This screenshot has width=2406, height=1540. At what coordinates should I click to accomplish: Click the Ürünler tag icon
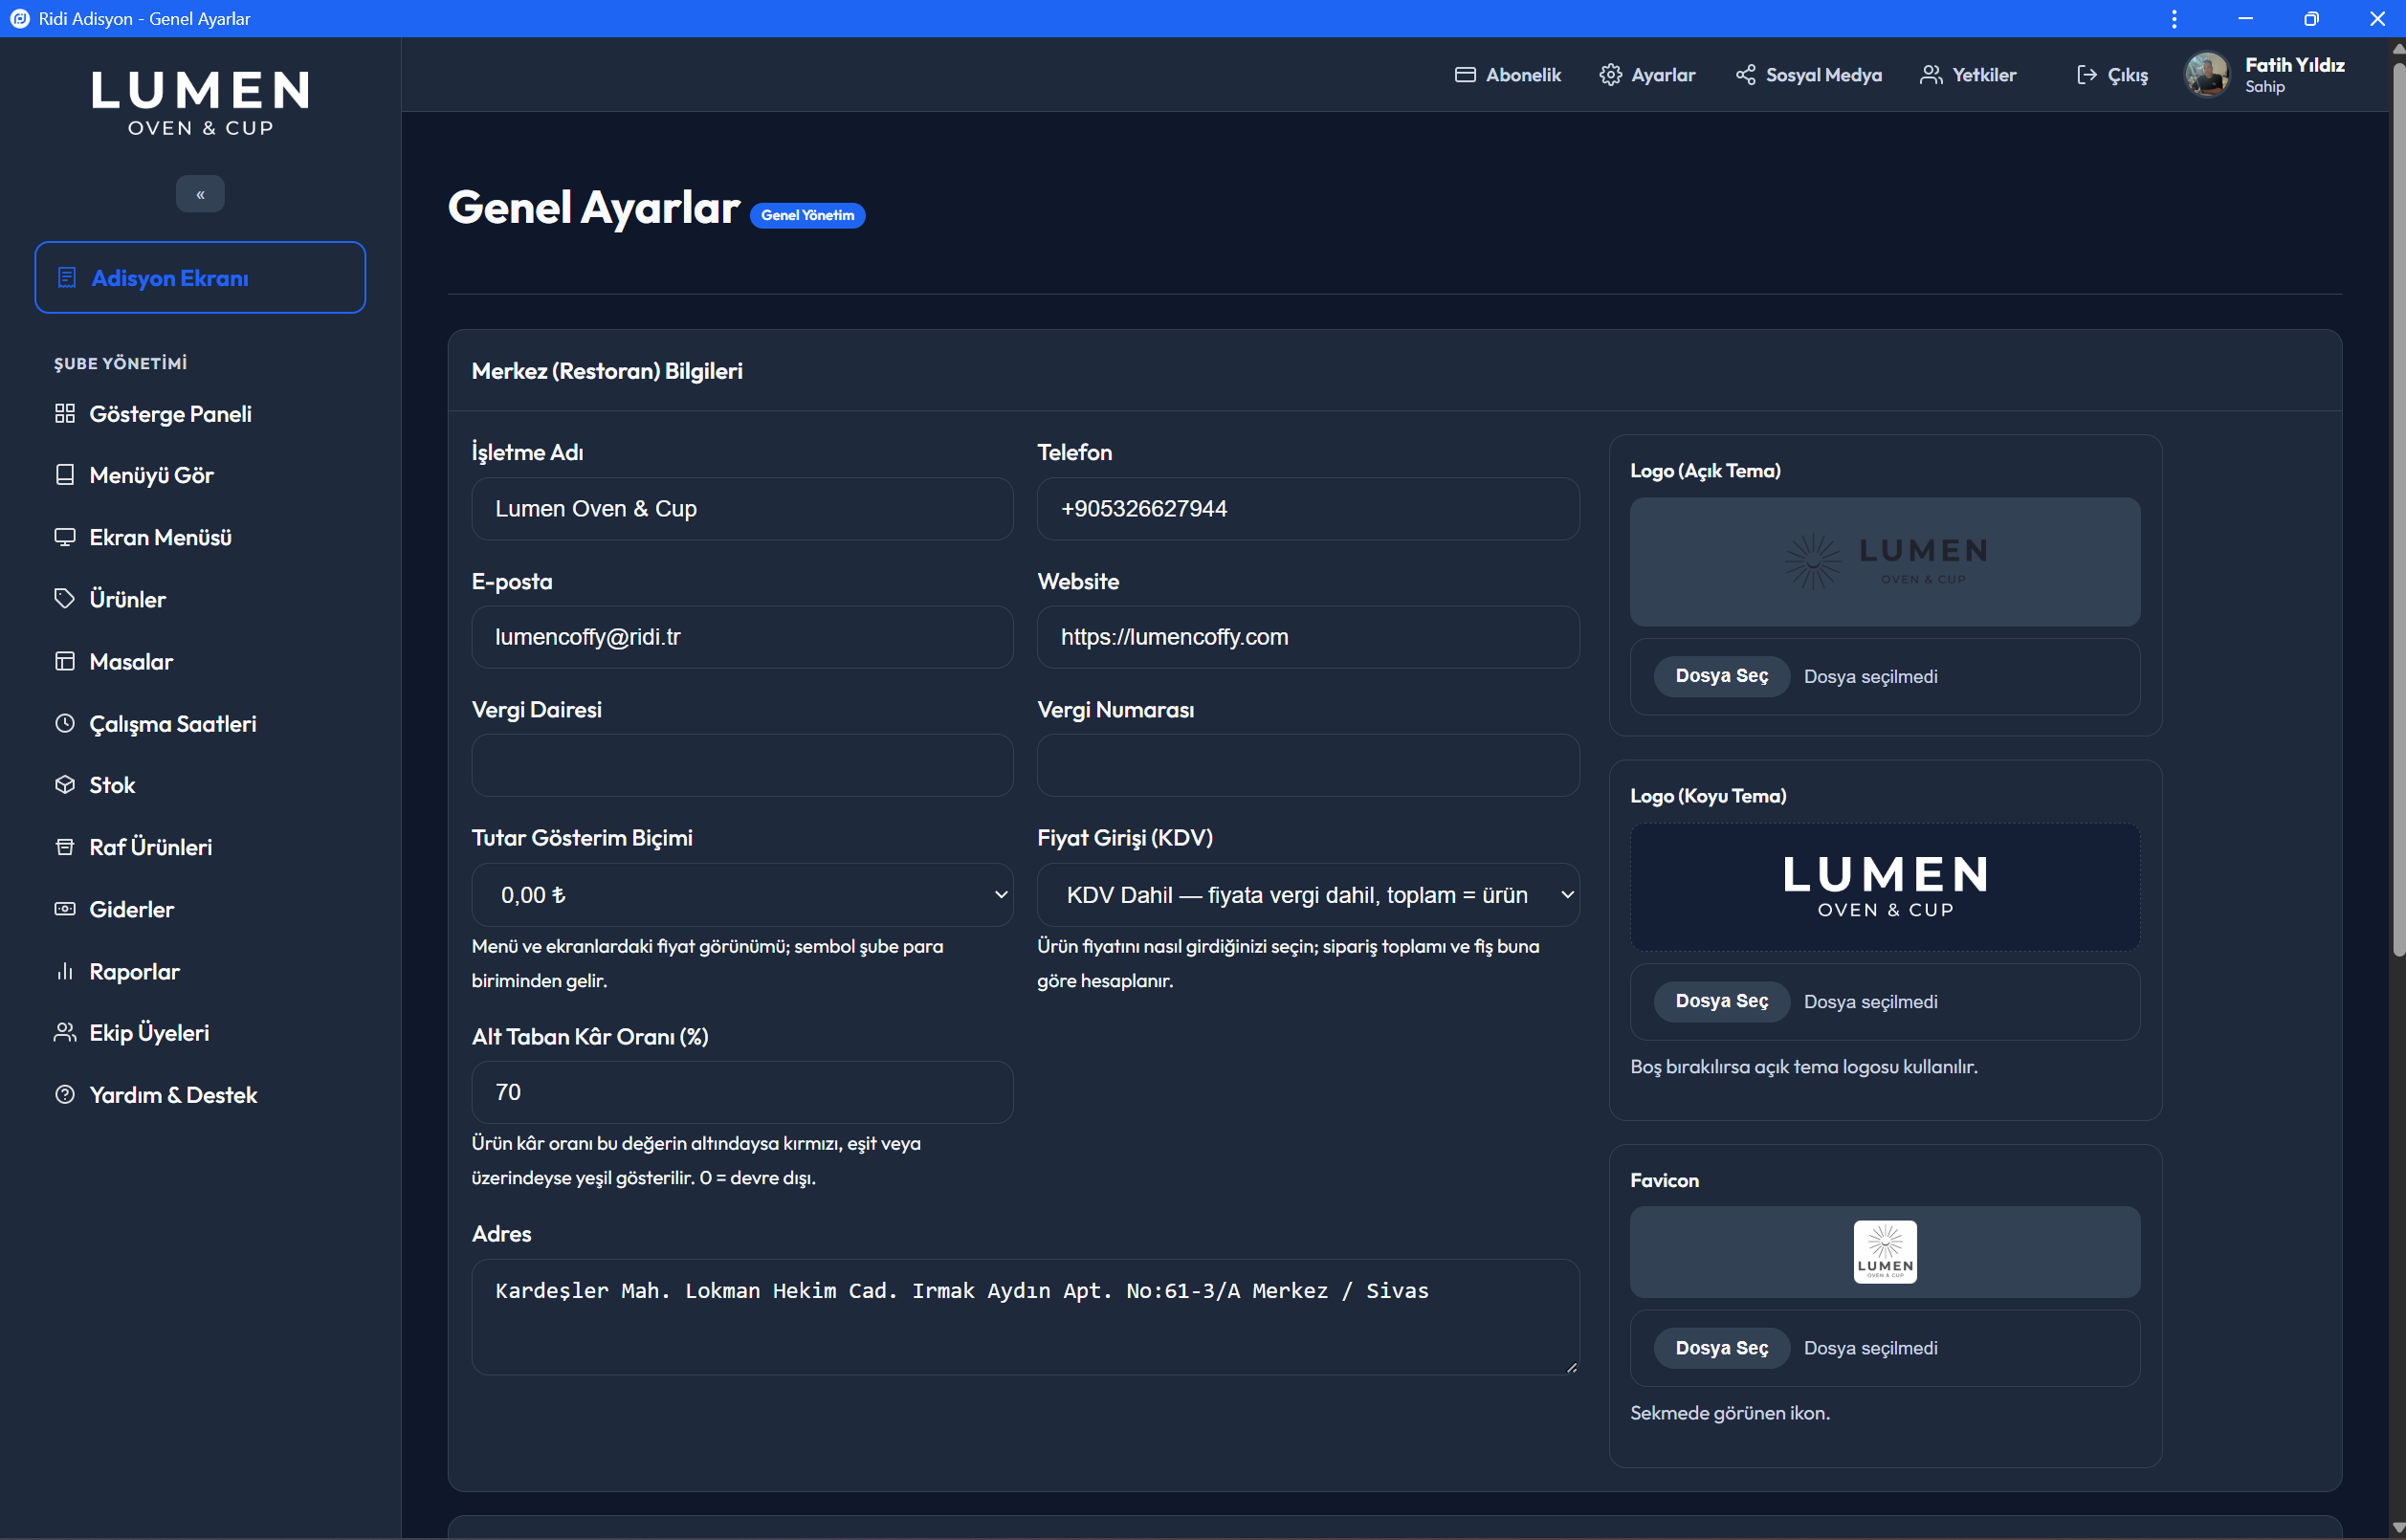point(65,598)
